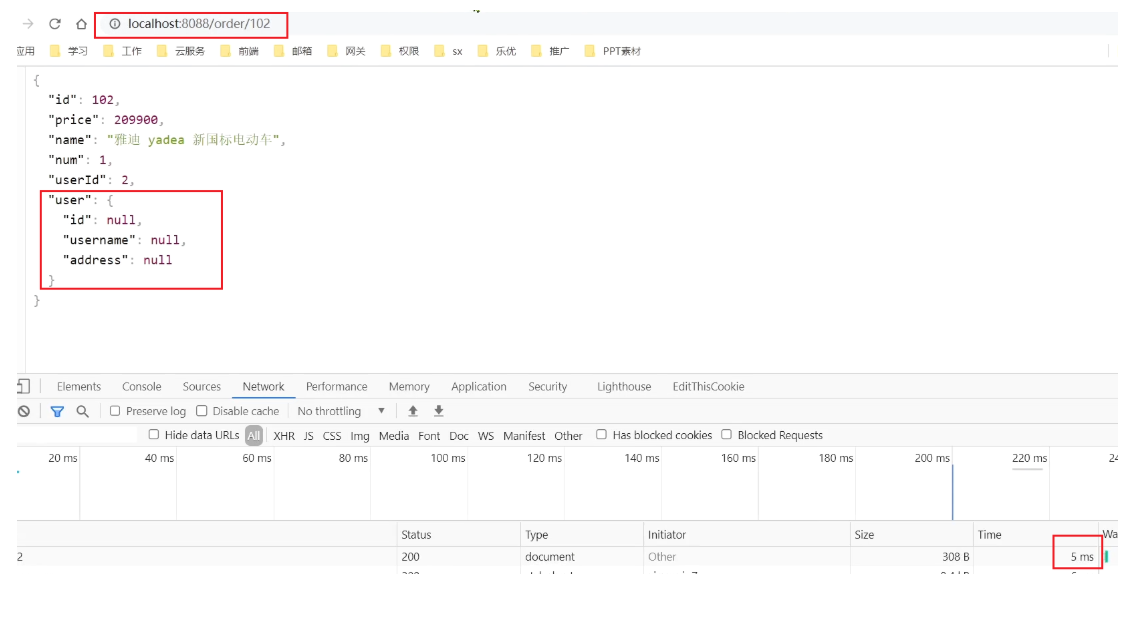1146x622 pixels.
Task: Select the 200 document request row
Action: pos(567,556)
